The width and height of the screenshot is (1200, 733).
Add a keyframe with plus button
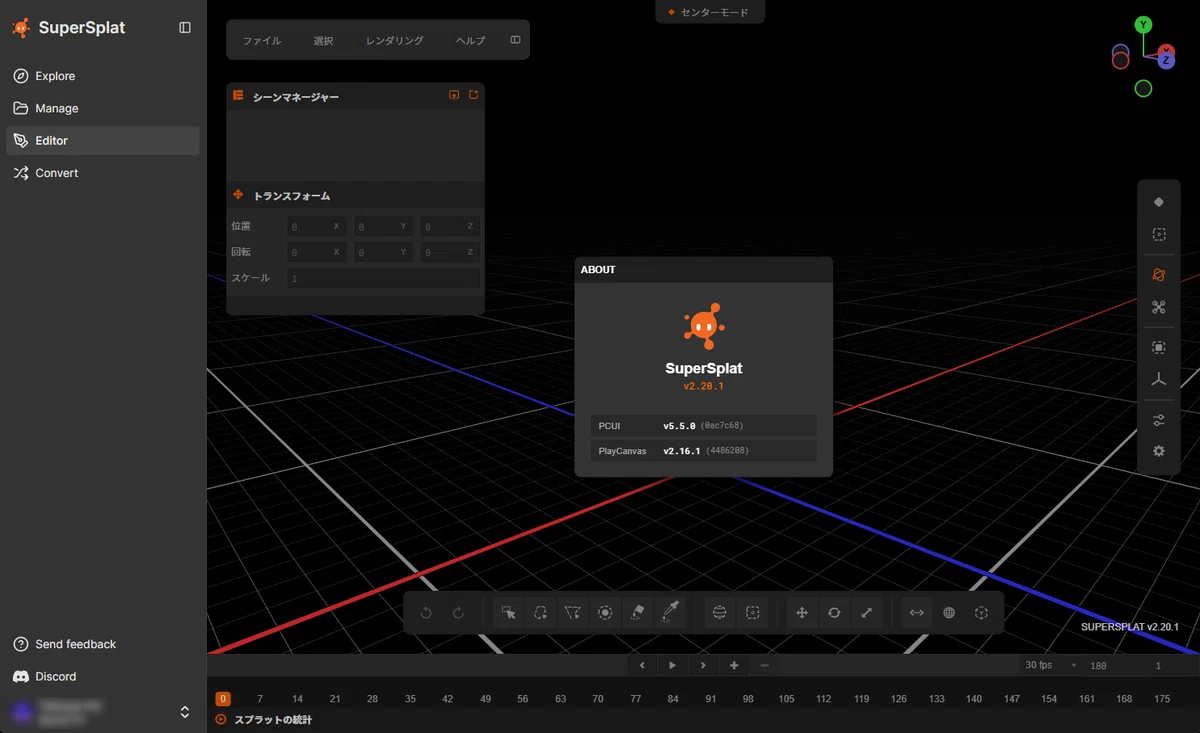pos(734,665)
